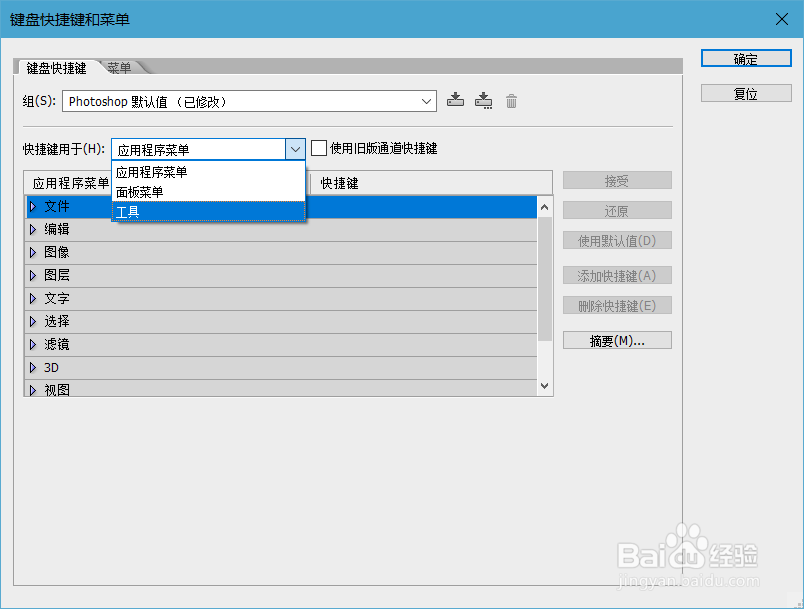
Task: Select 应用程序菜单 in dropdown list
Action: coord(208,172)
